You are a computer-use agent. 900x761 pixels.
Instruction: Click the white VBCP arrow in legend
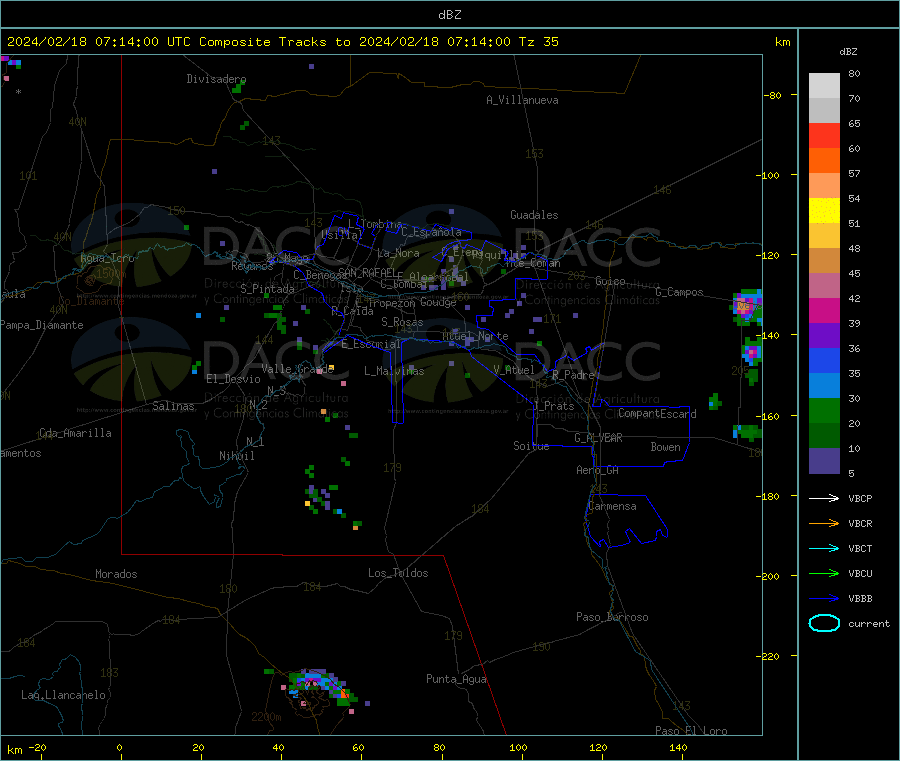click(x=824, y=498)
